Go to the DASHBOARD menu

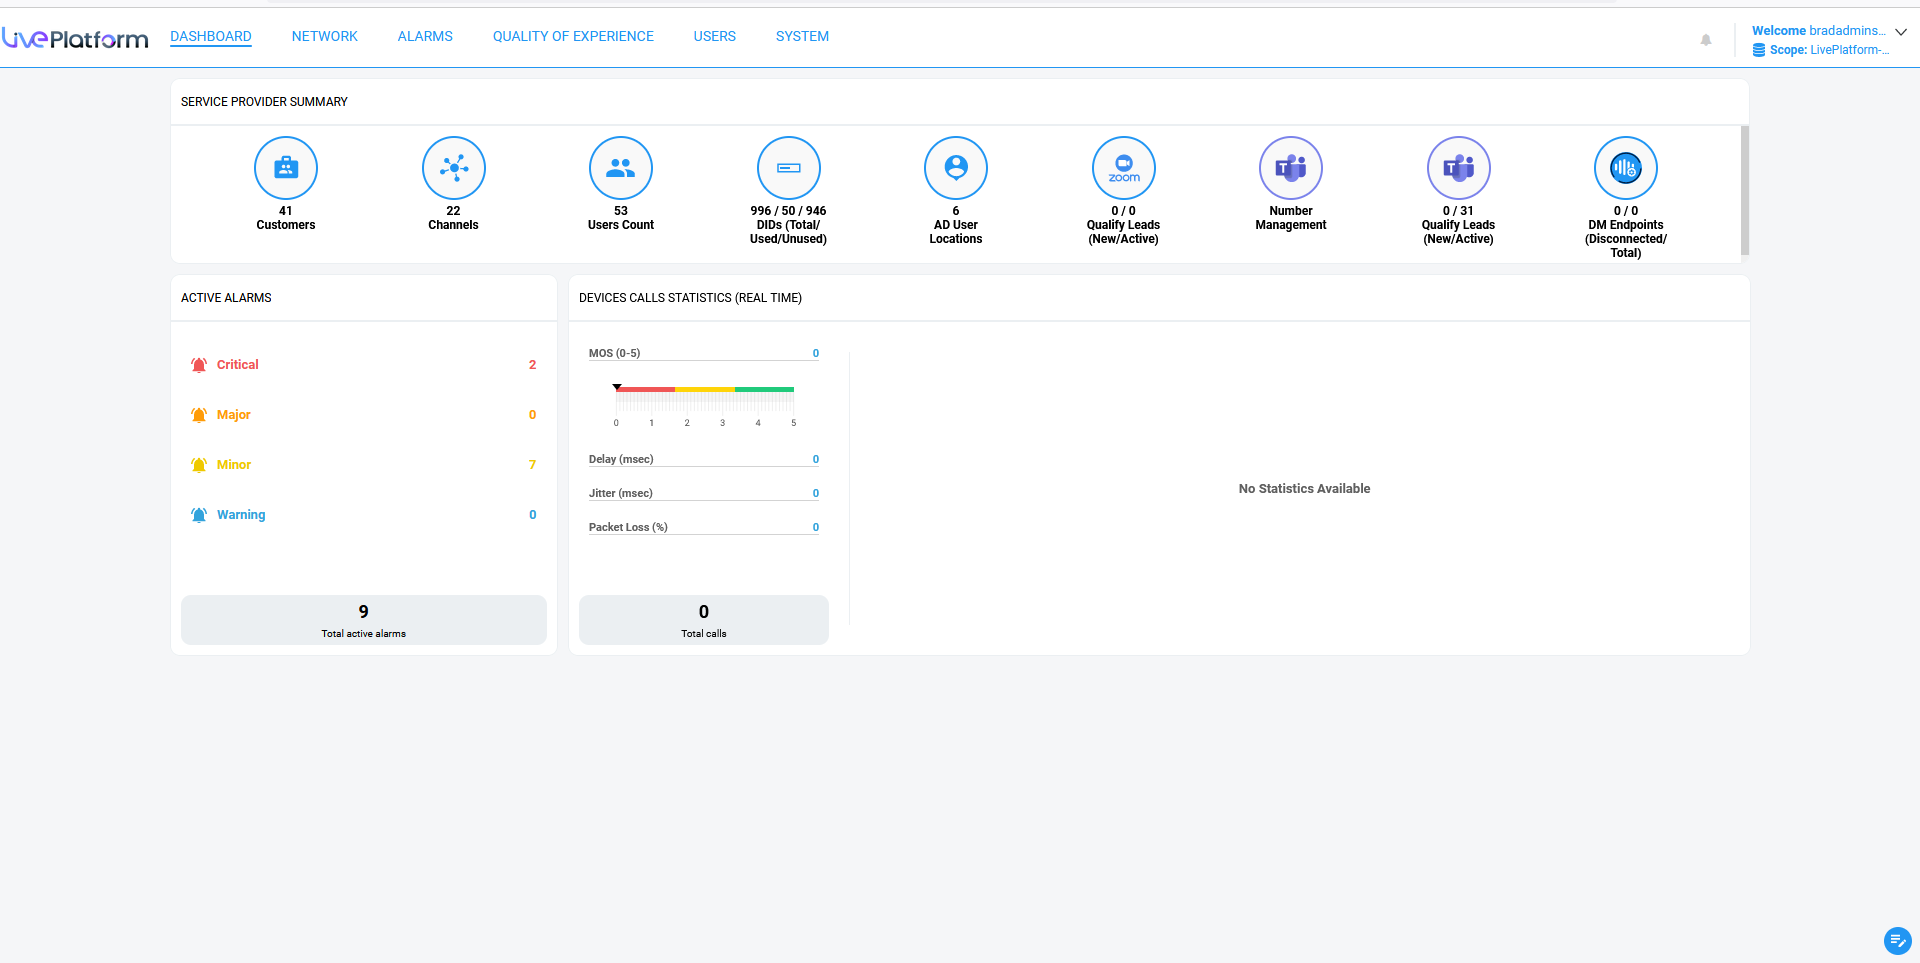pos(211,36)
